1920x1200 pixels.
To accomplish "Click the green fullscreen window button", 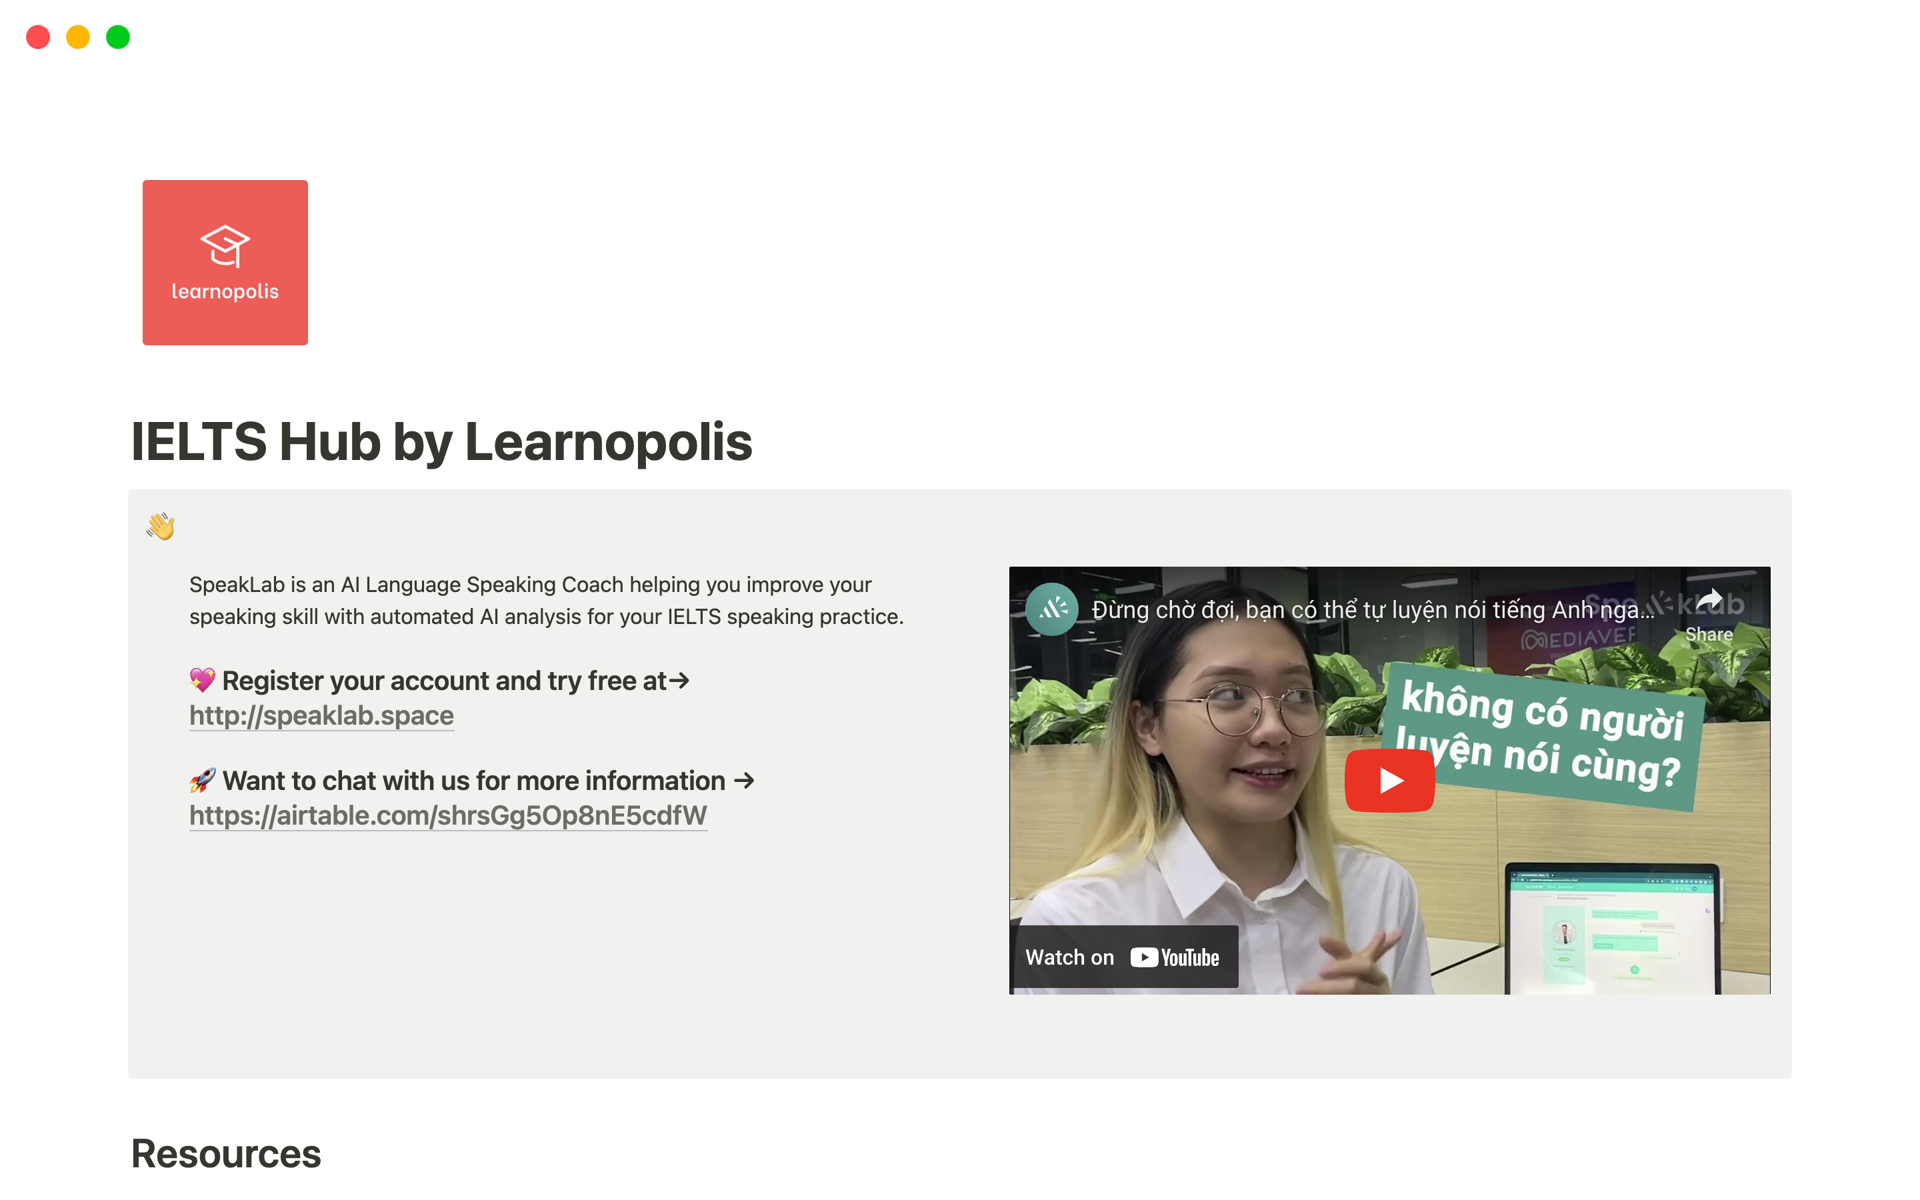I will (118, 37).
